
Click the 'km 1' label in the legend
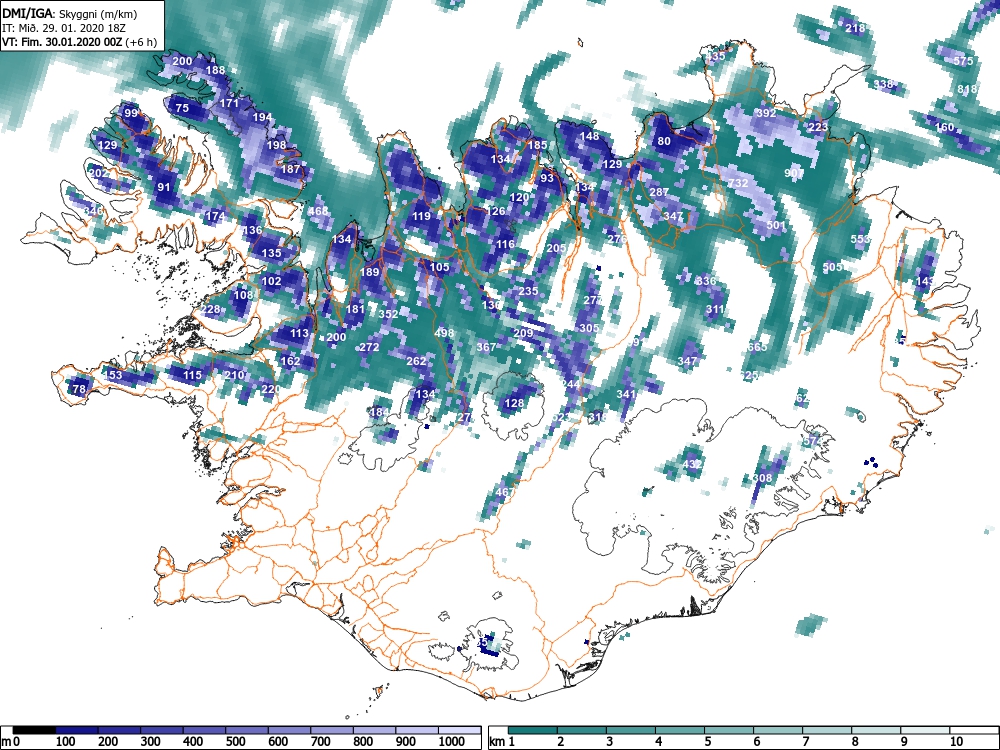click(503, 742)
